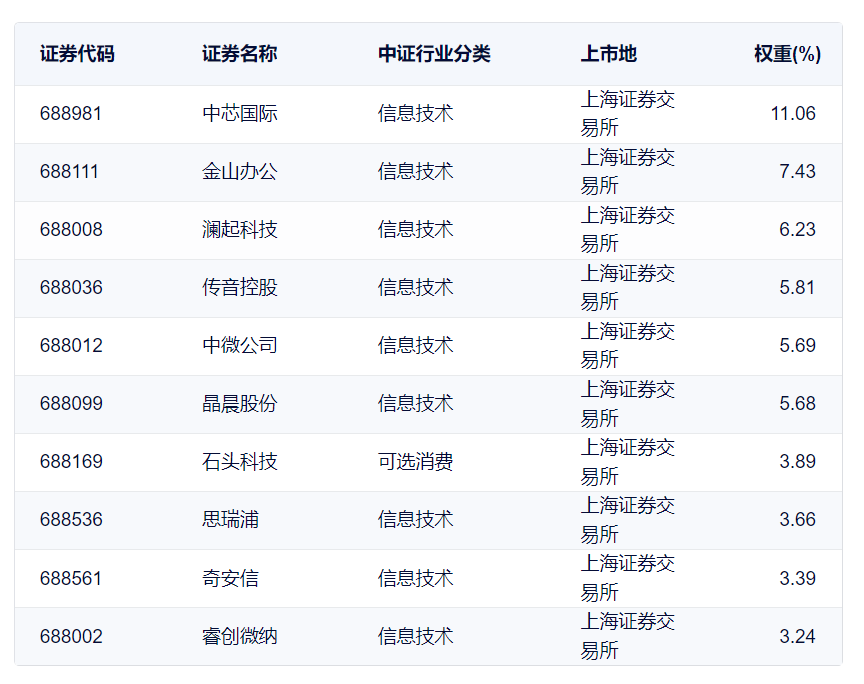Click the stock name 中芯国际
The image size is (864, 684).
(240, 114)
